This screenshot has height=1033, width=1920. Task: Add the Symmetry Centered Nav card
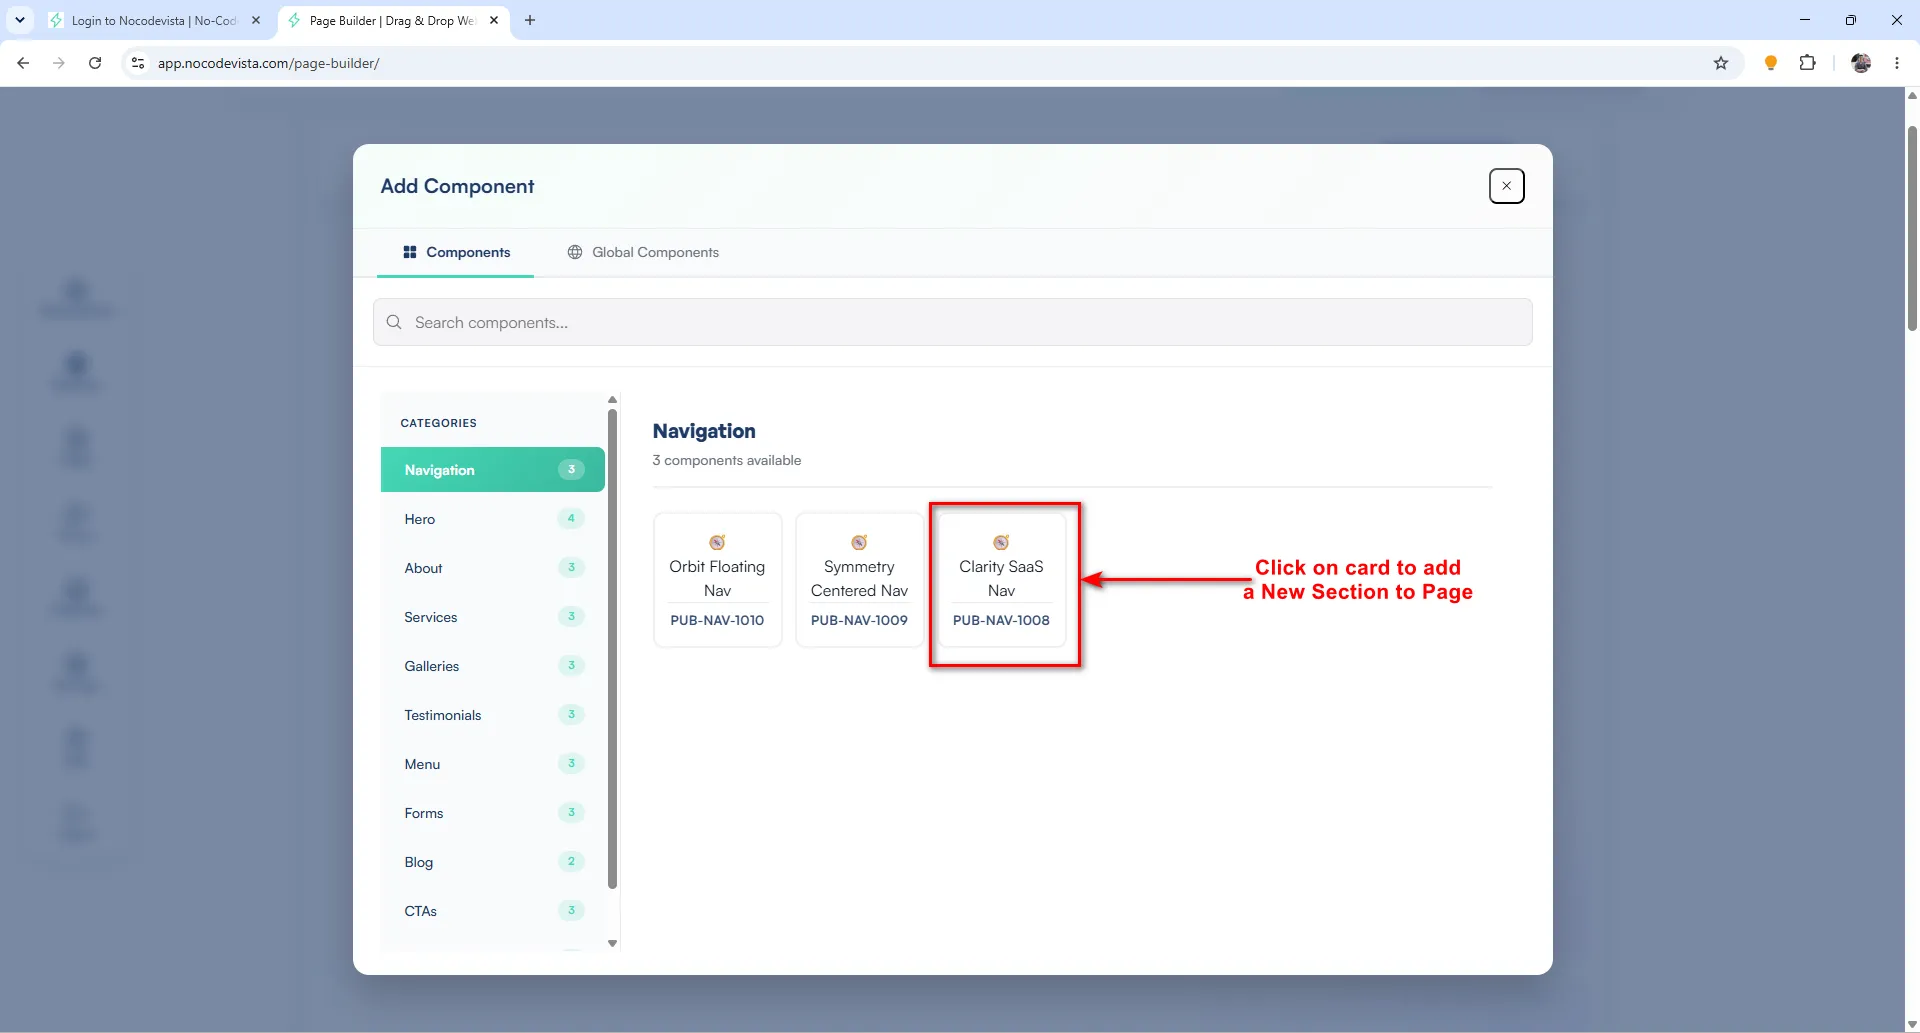(x=859, y=580)
